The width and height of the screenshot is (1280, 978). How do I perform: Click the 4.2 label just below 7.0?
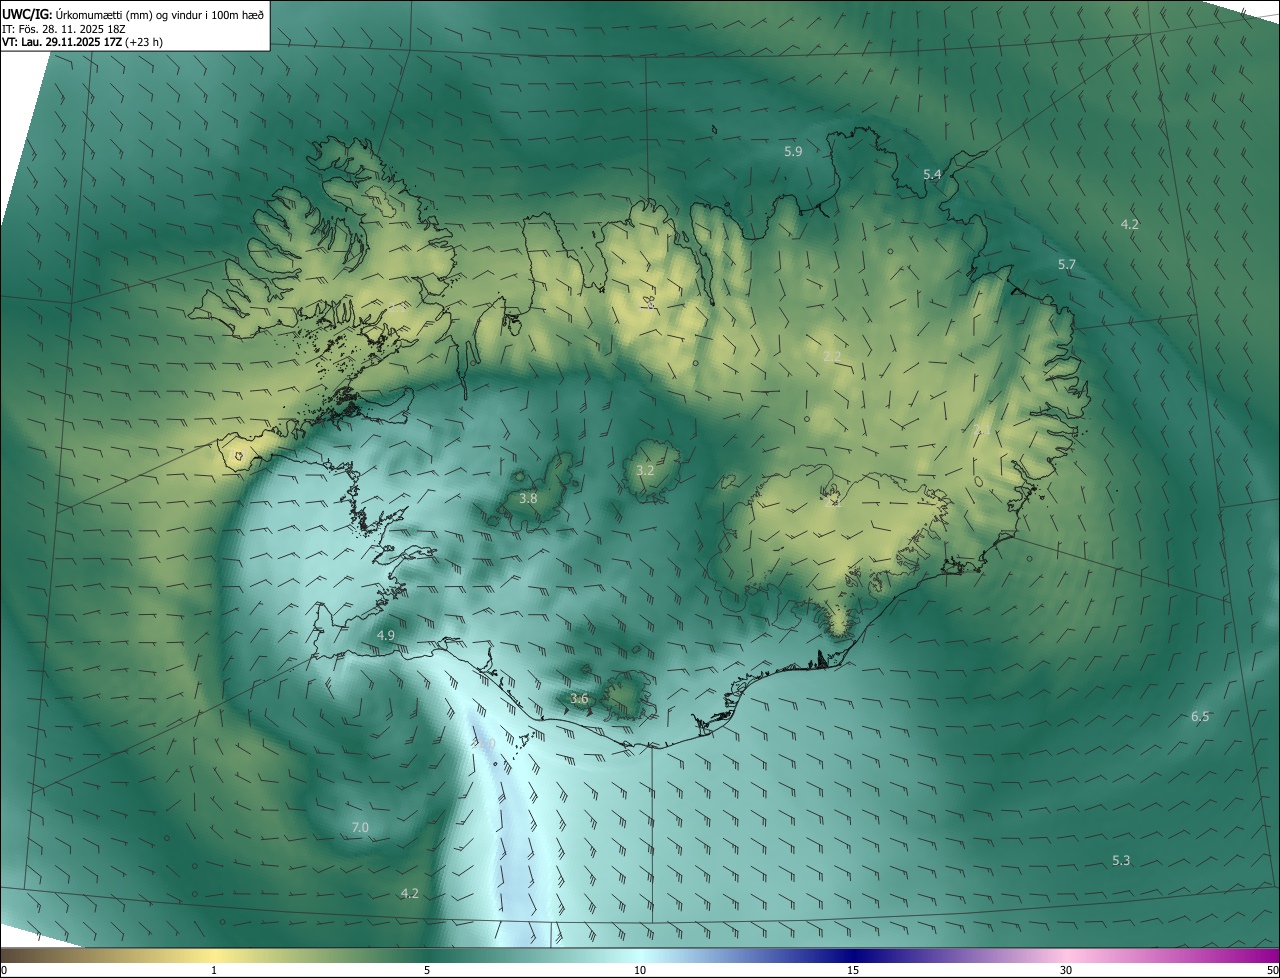click(x=409, y=894)
